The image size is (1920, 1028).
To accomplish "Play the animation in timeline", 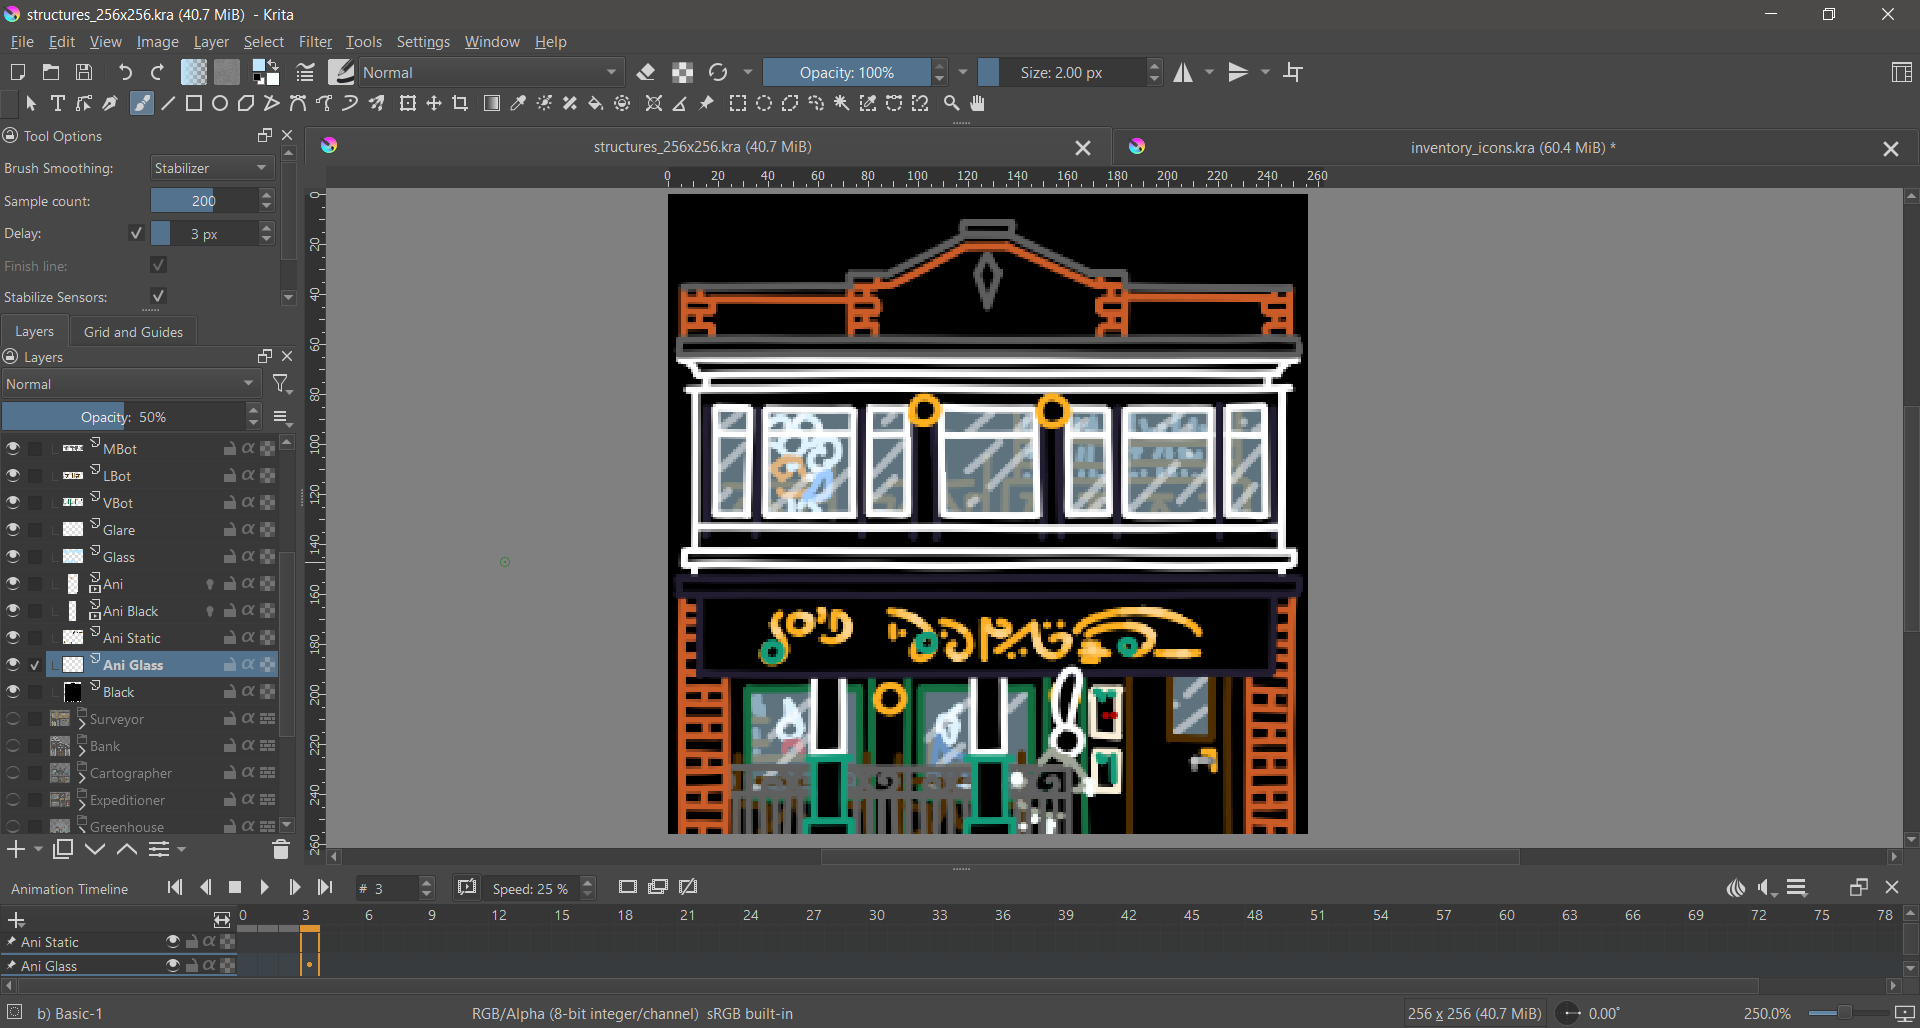I will (264, 887).
